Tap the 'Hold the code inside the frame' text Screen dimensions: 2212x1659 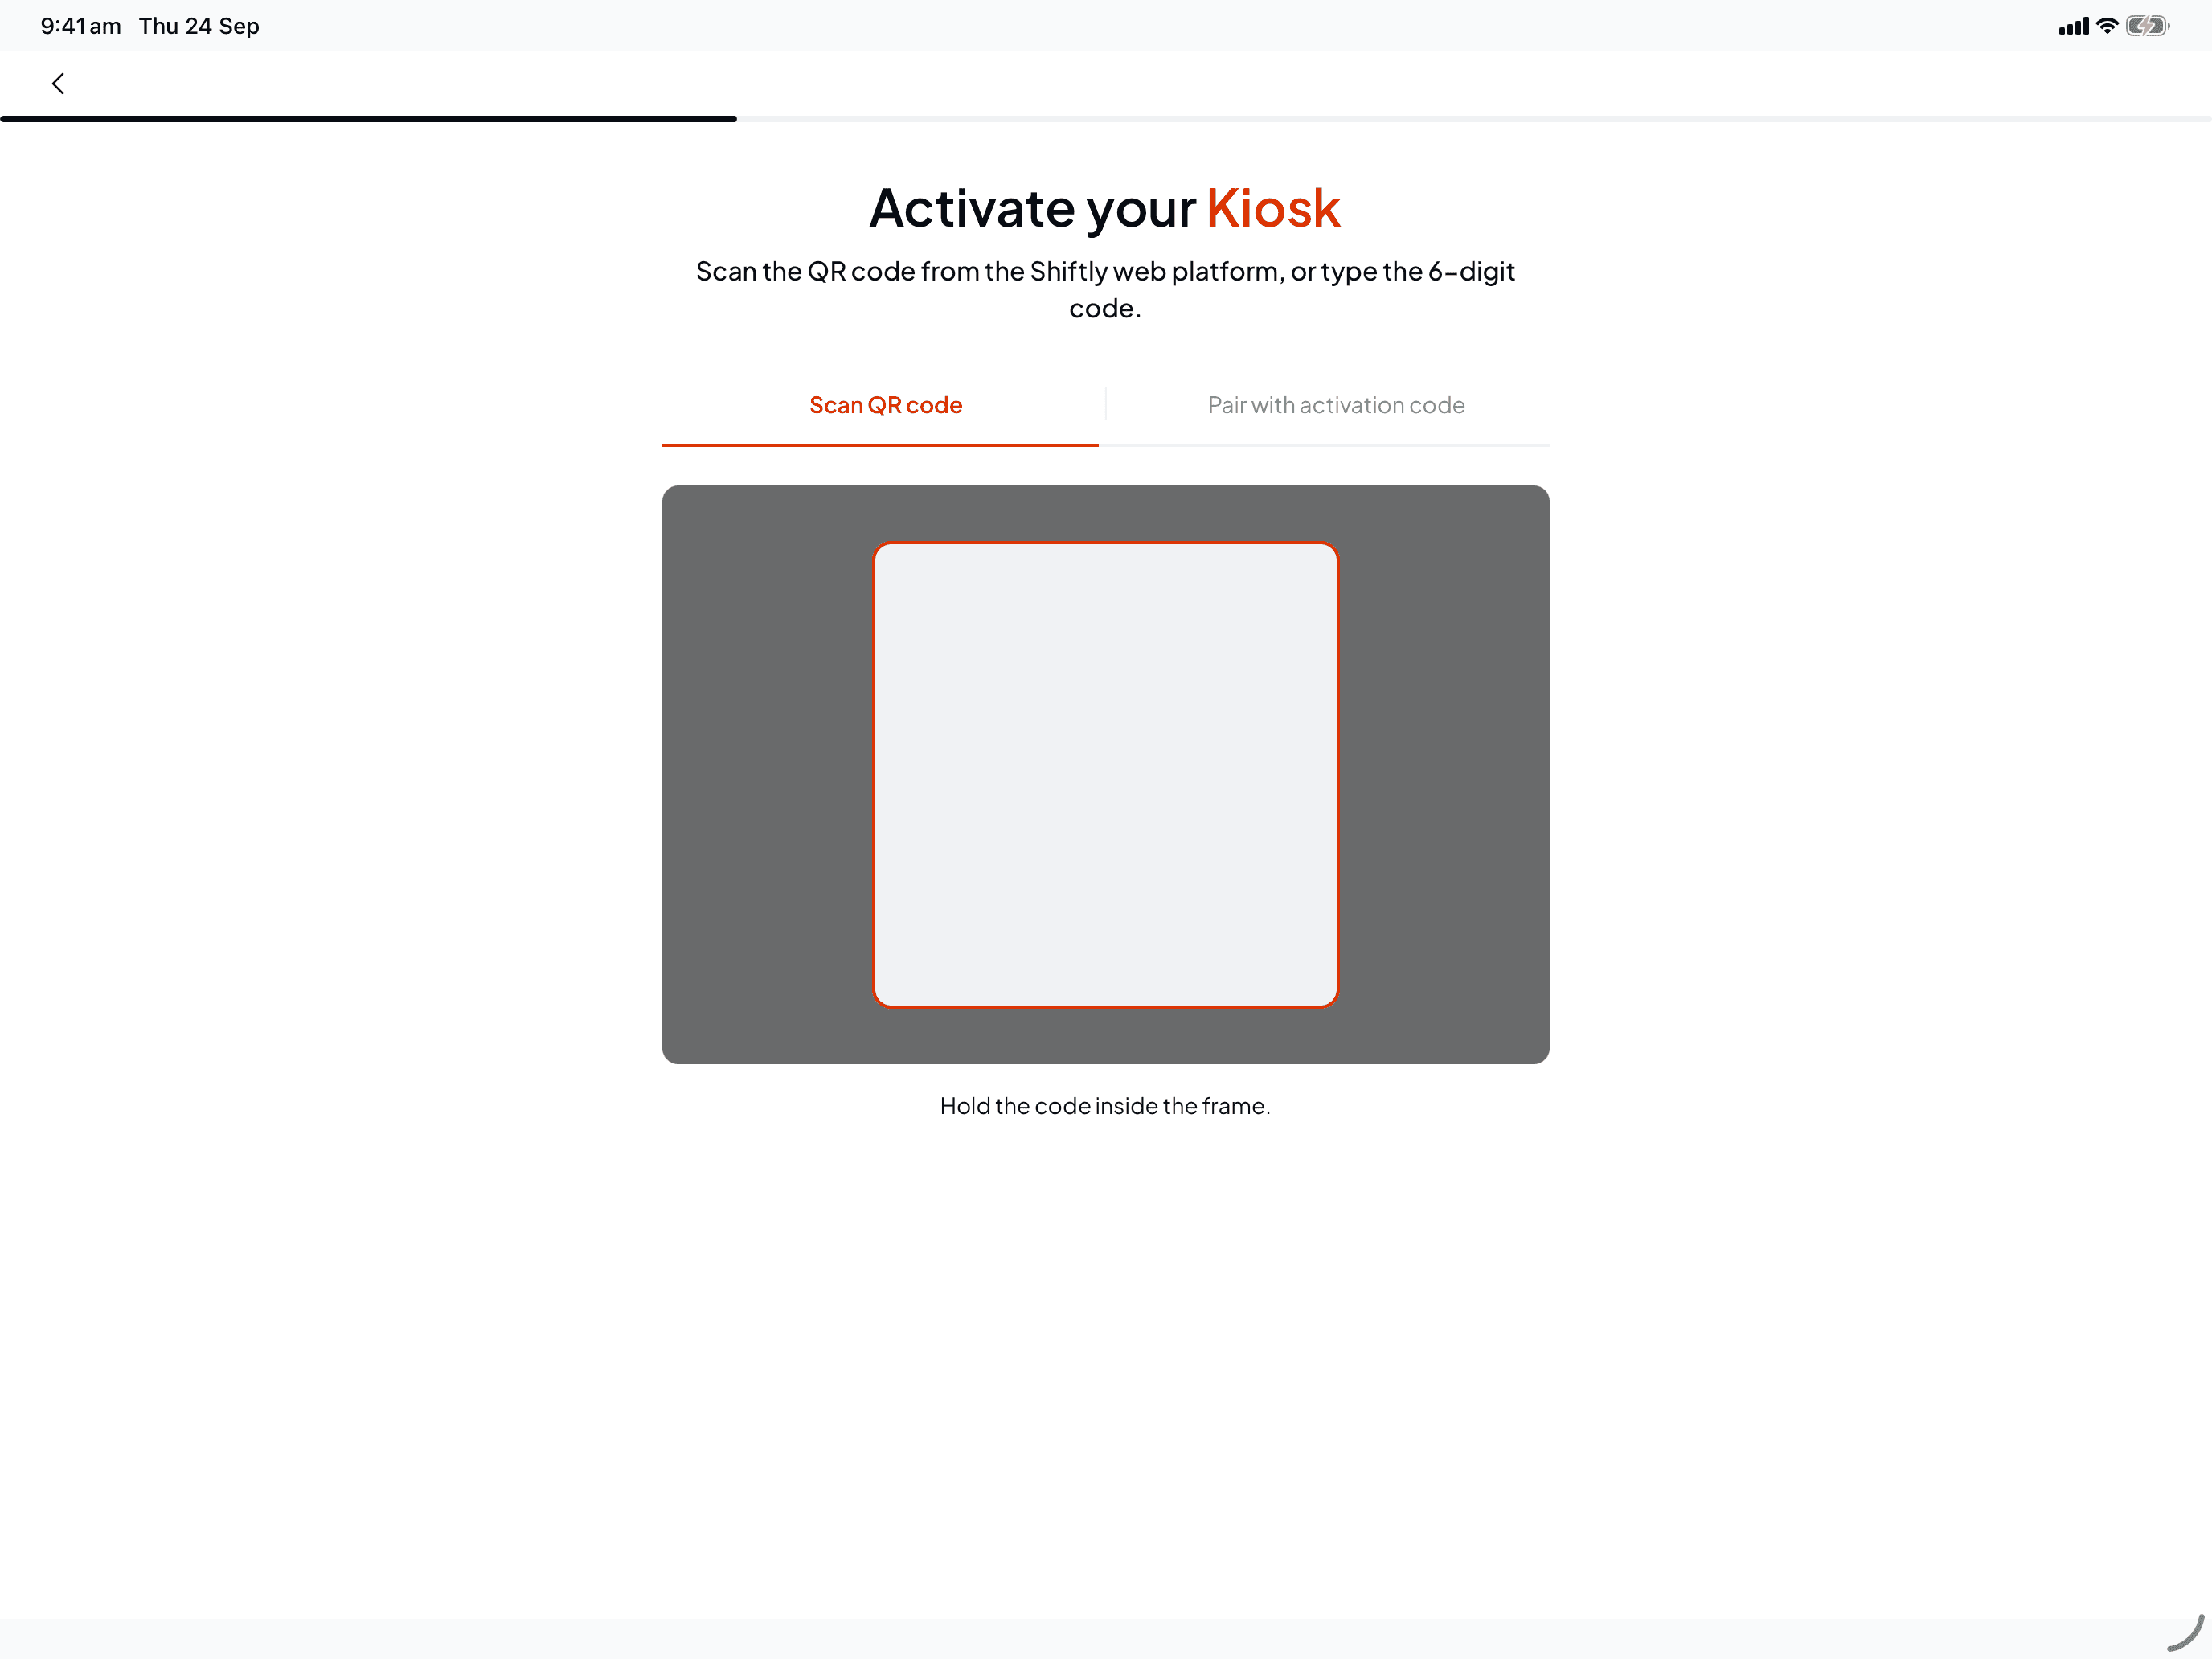click(1105, 1106)
